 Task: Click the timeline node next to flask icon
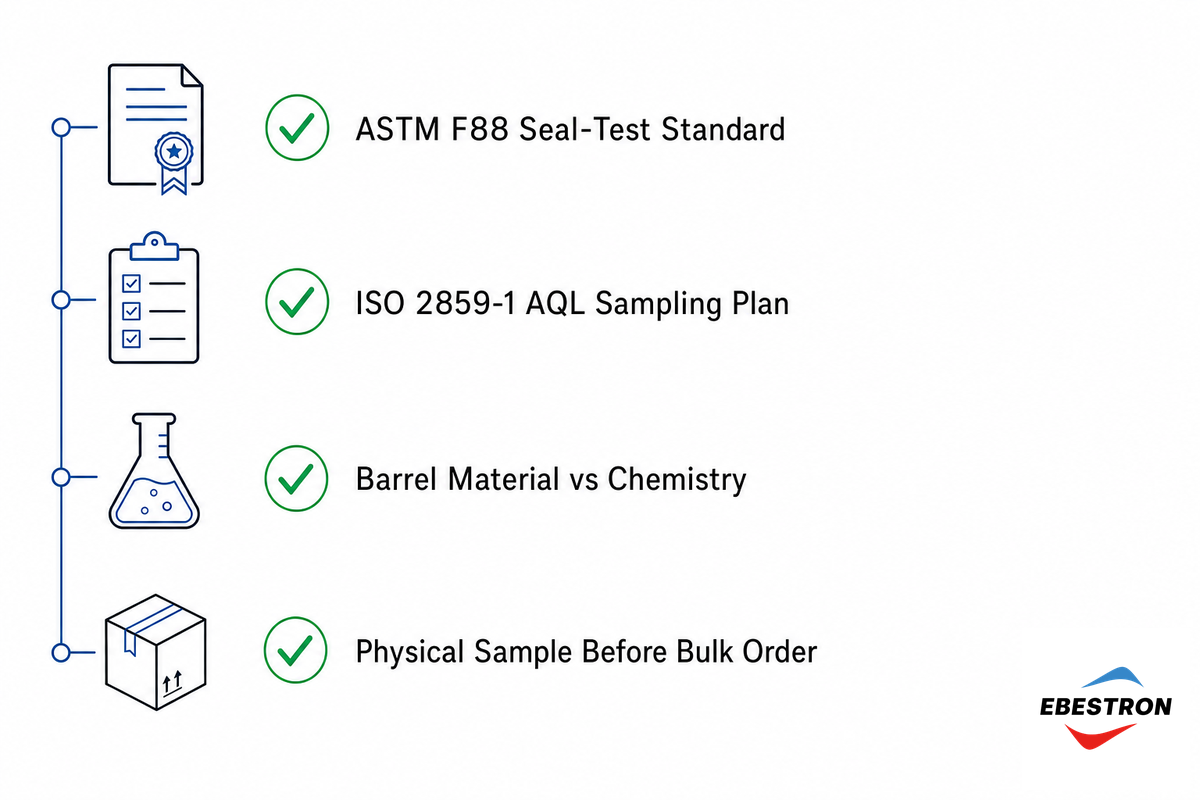coord(60,477)
